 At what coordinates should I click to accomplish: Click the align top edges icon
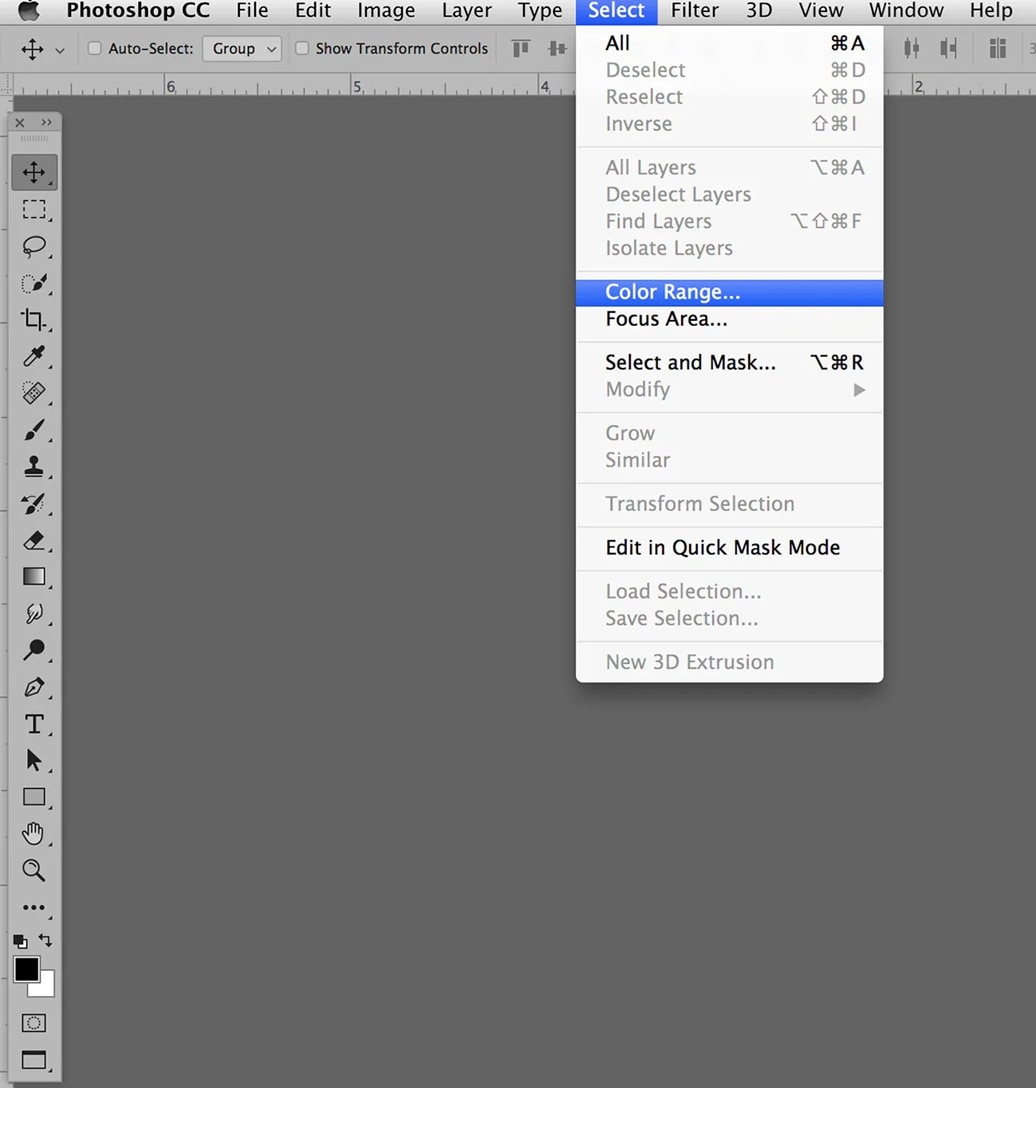521,49
